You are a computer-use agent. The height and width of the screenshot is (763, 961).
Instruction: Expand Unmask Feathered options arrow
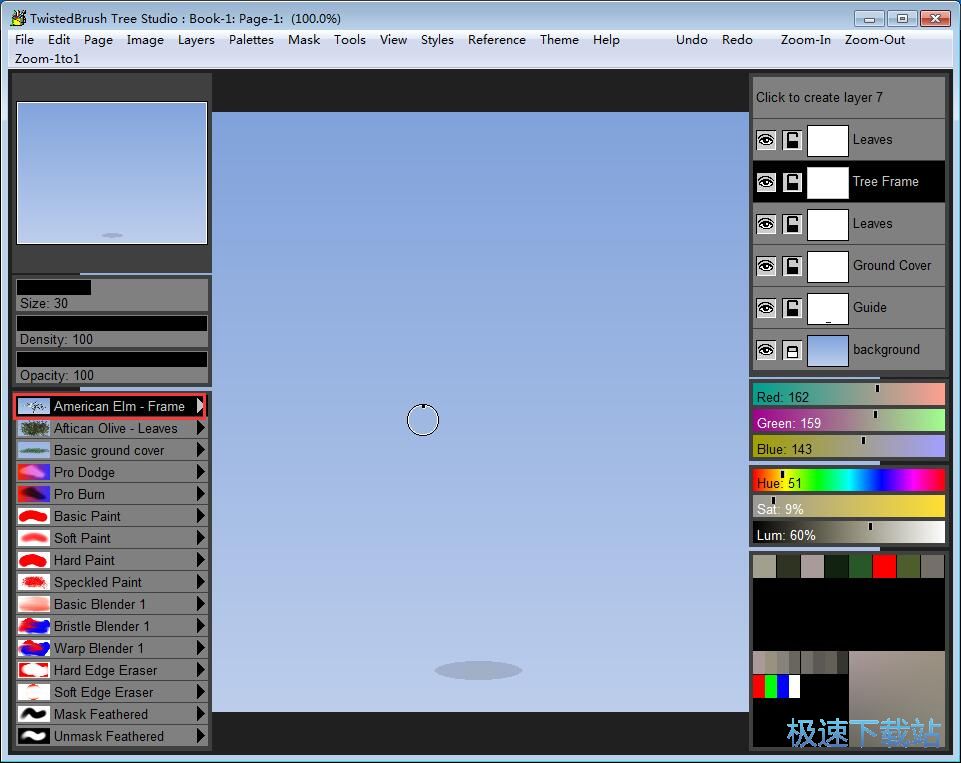pyautogui.click(x=200, y=736)
